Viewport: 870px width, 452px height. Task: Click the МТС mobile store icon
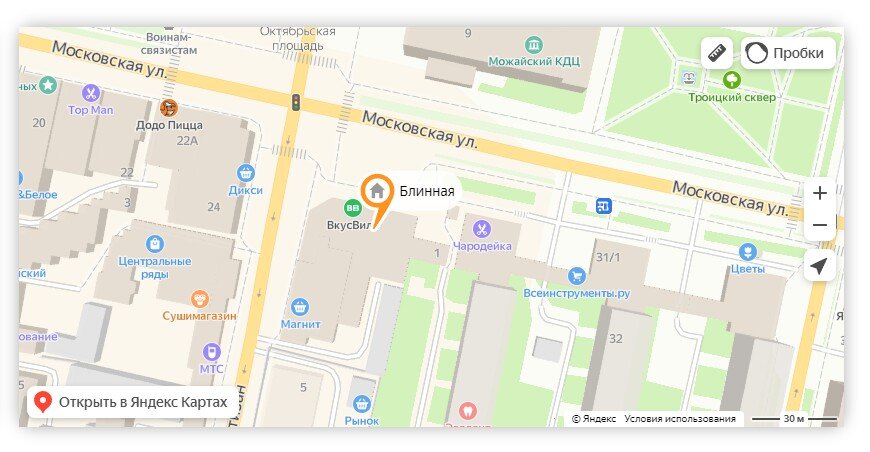point(211,352)
